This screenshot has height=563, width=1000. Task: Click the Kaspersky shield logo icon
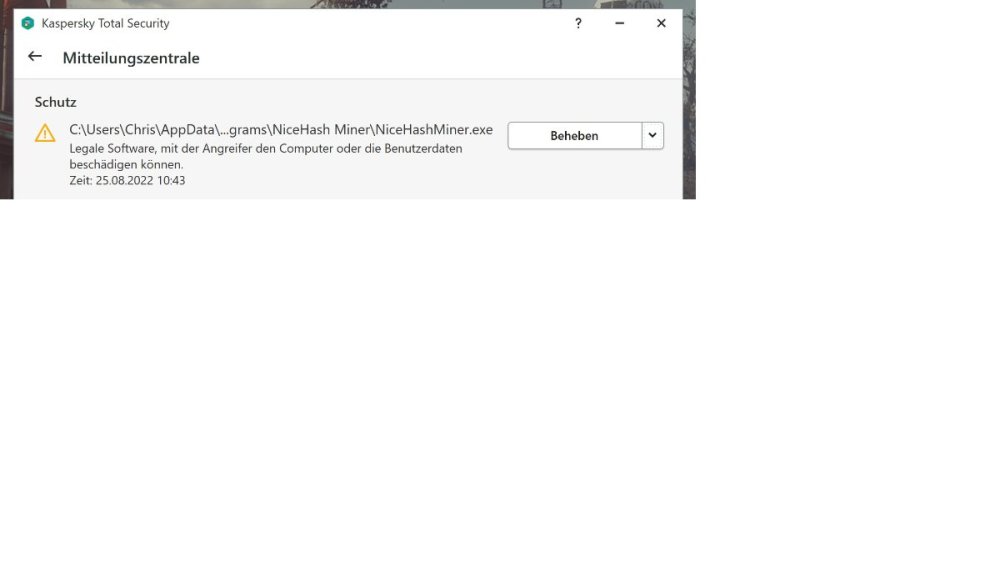pyautogui.click(x=27, y=24)
